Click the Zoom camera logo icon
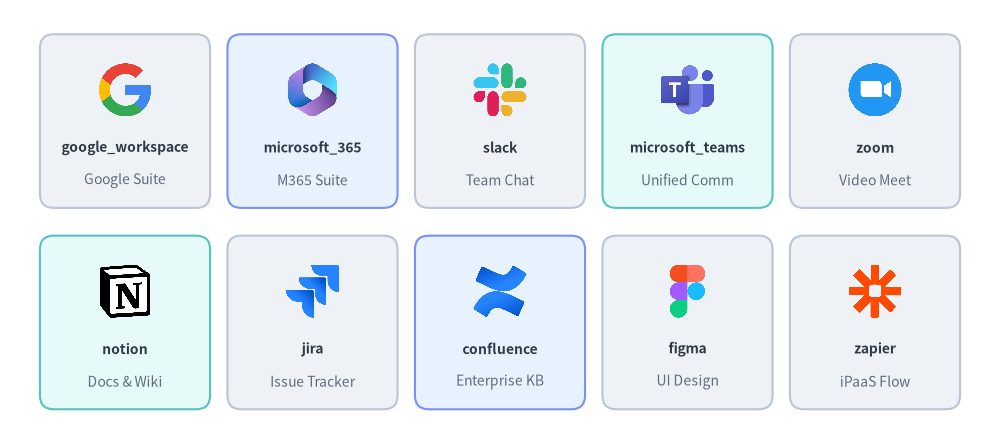The width and height of the screenshot is (1000, 444). (x=875, y=89)
